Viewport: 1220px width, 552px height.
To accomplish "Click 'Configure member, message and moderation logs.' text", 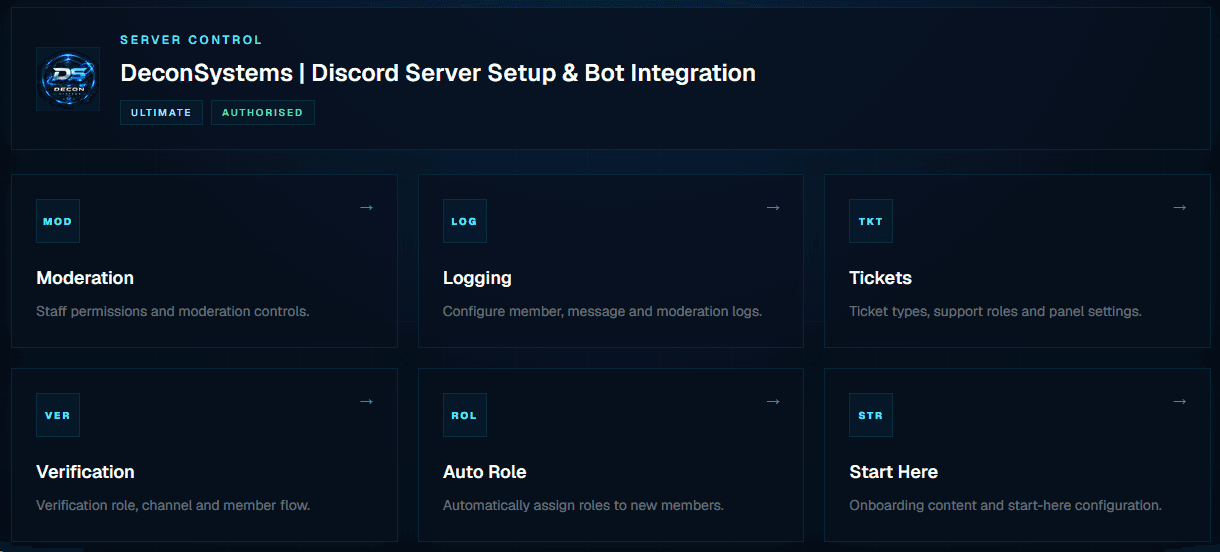I will pos(603,311).
